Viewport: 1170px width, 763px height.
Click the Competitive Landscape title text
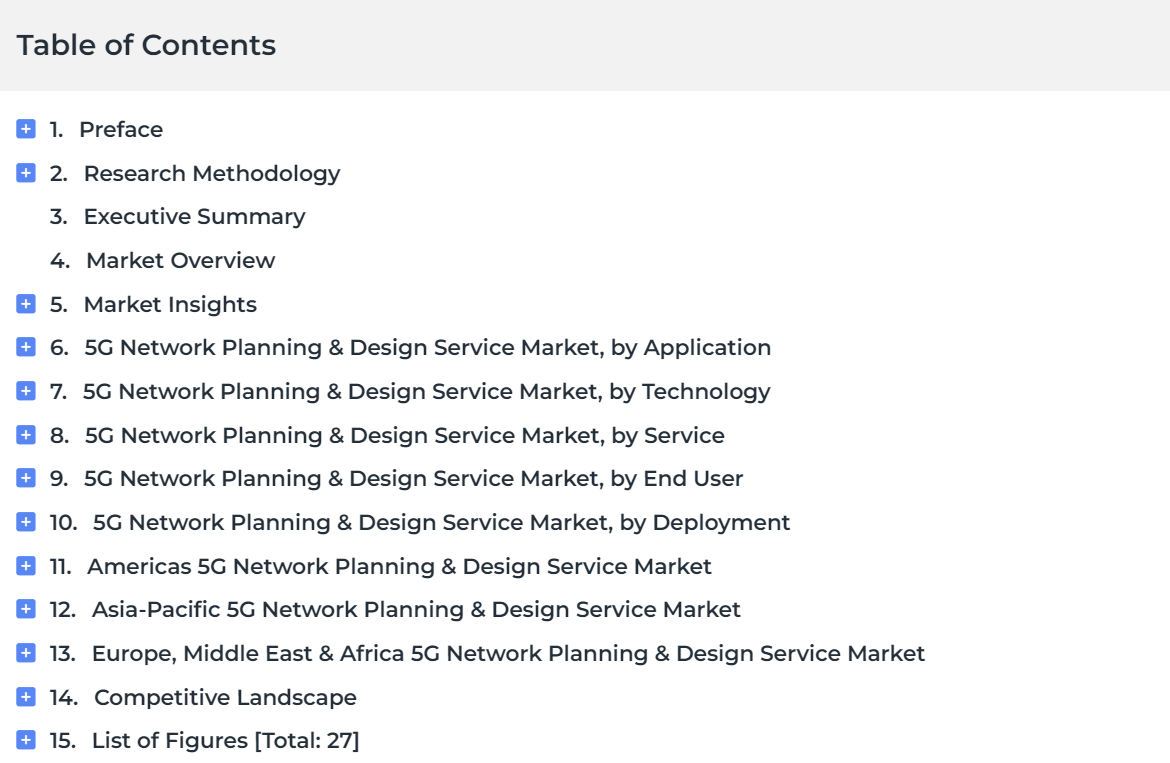[225, 697]
